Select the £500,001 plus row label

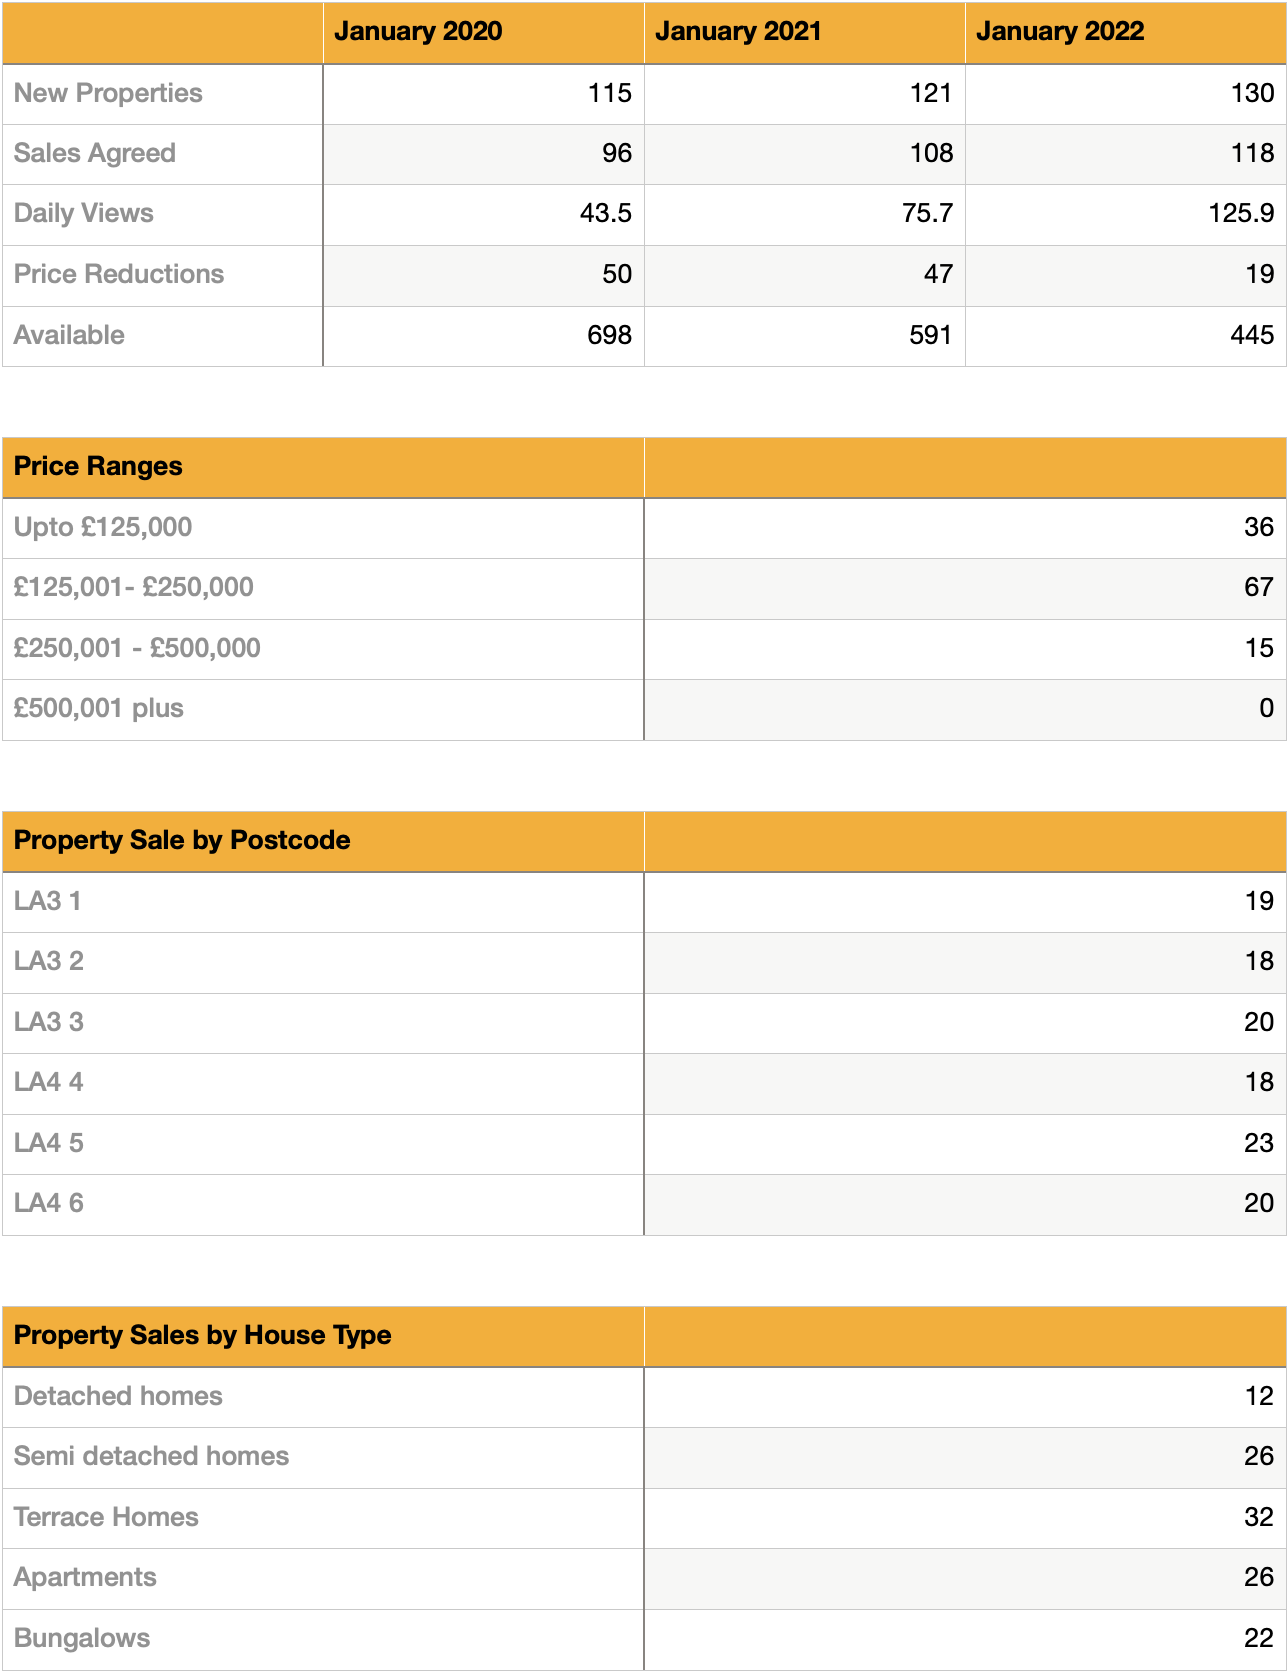point(99,708)
